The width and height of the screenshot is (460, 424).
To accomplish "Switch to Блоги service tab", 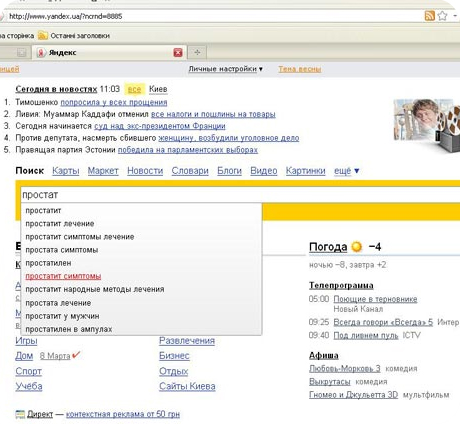I will [229, 171].
